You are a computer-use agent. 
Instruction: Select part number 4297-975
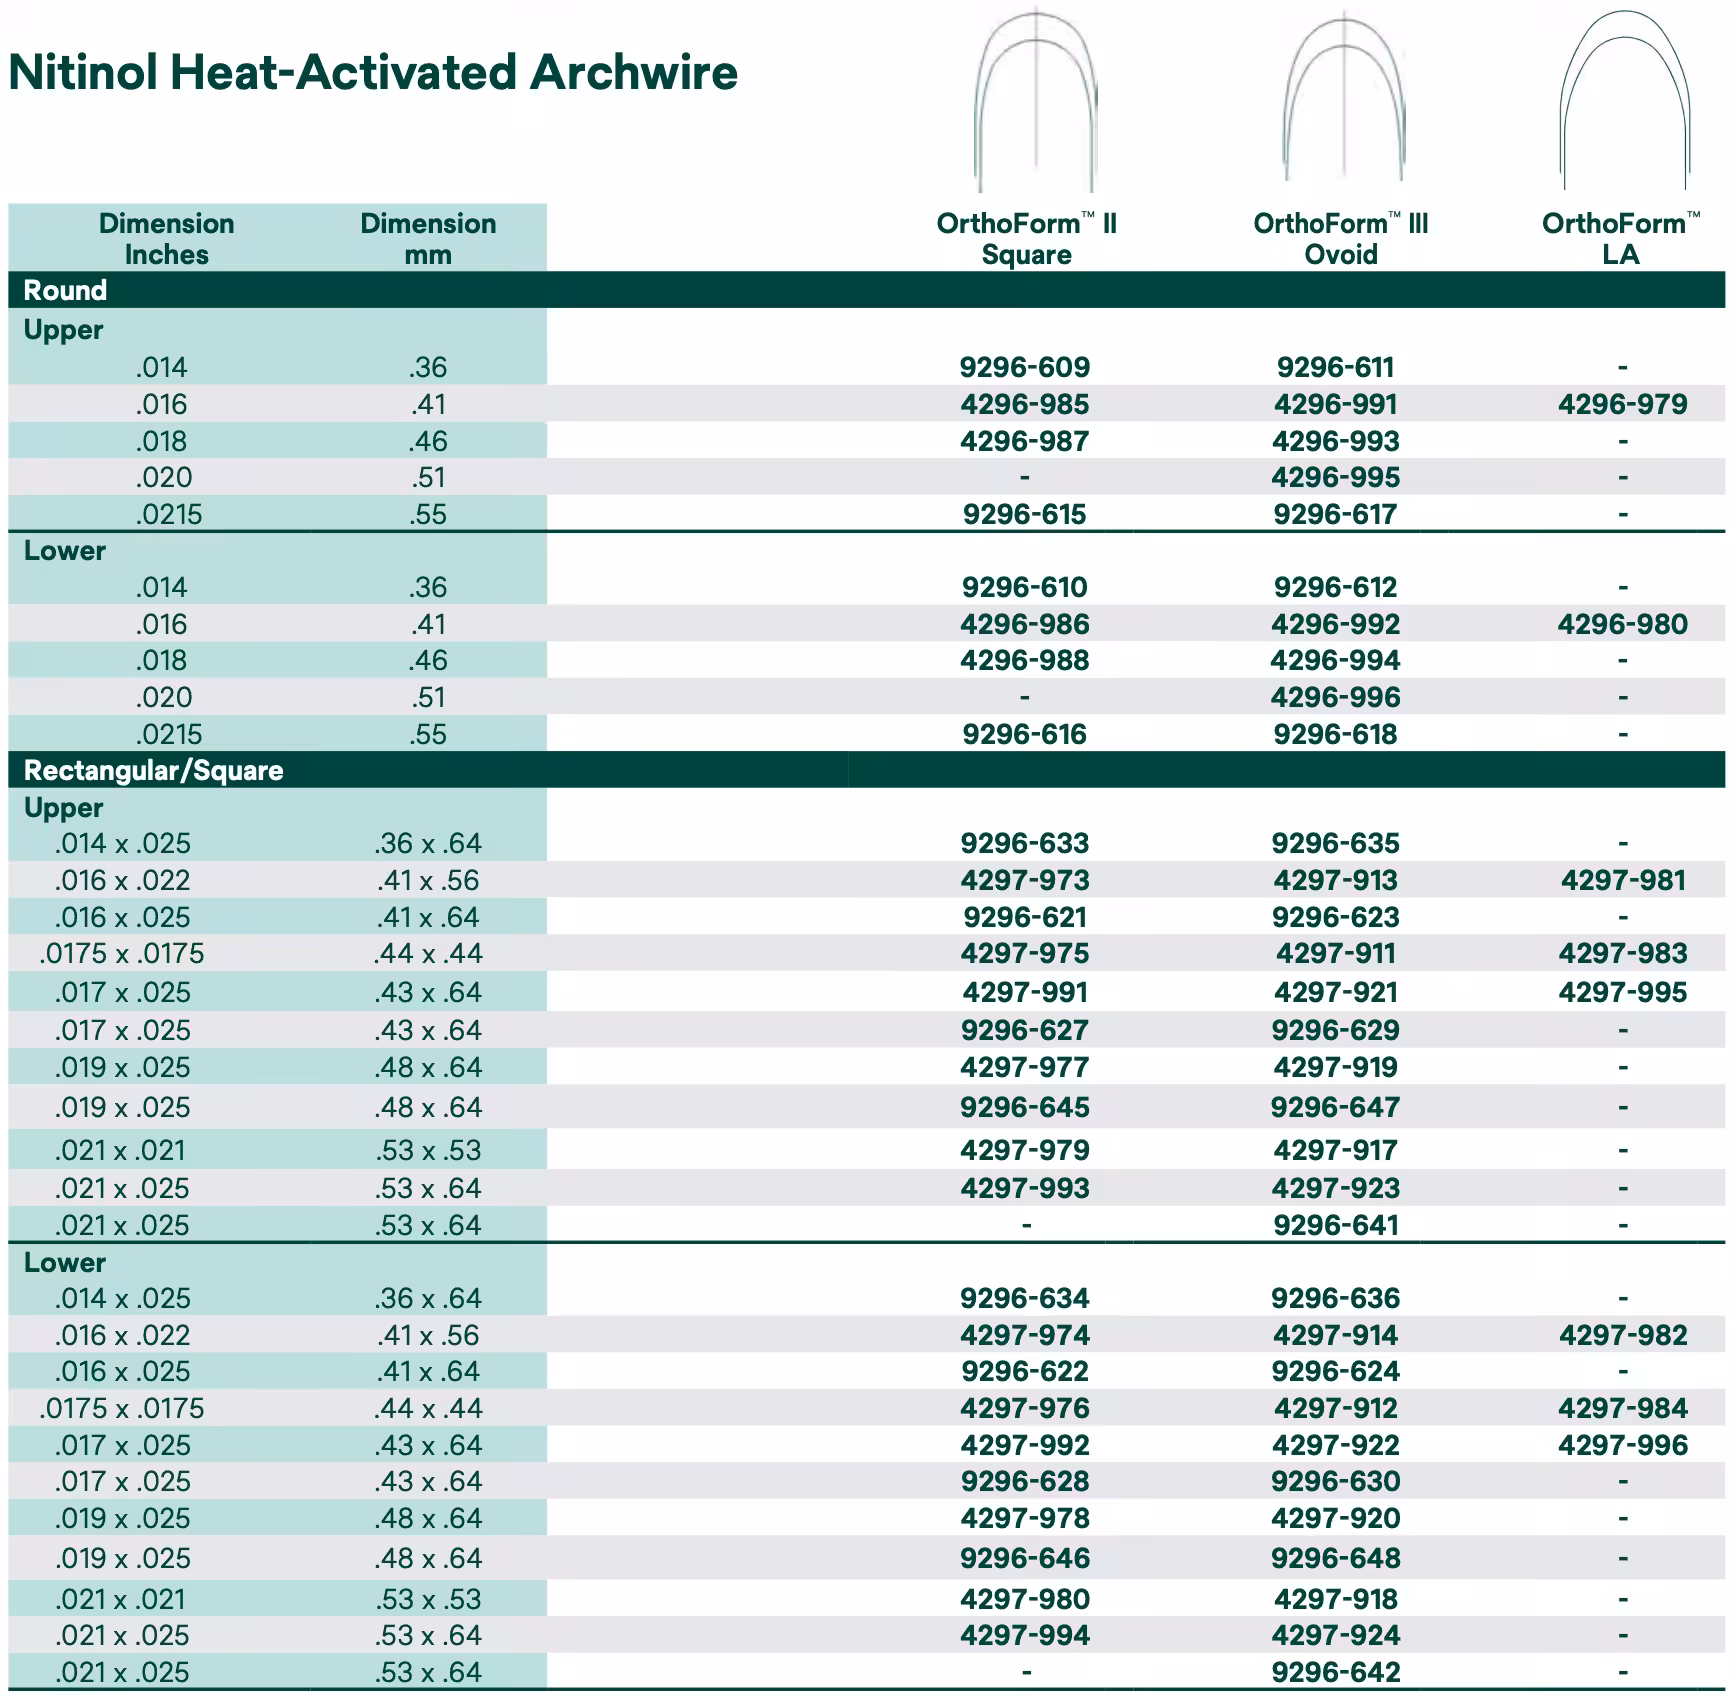(1025, 953)
